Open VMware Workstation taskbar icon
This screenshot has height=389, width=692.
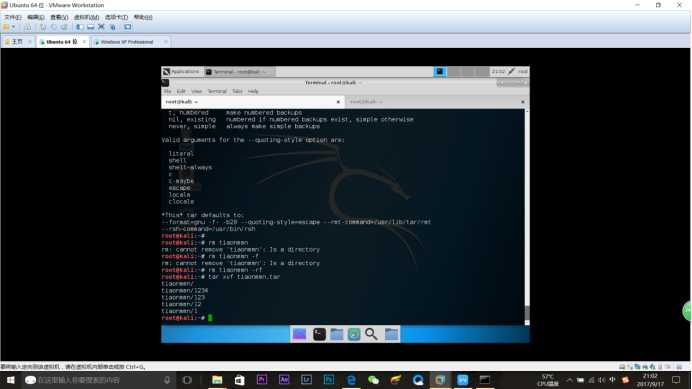click(x=440, y=380)
